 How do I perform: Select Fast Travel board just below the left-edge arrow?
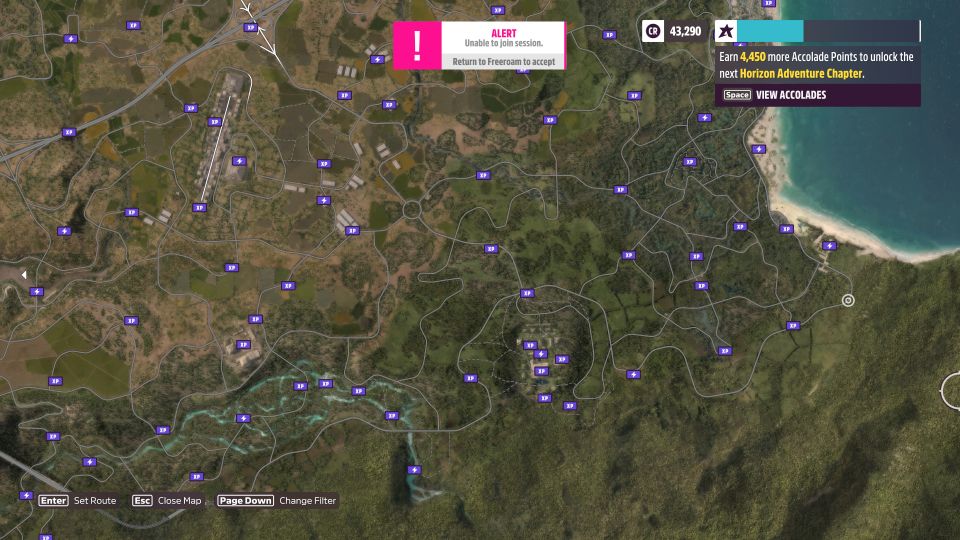[36, 291]
